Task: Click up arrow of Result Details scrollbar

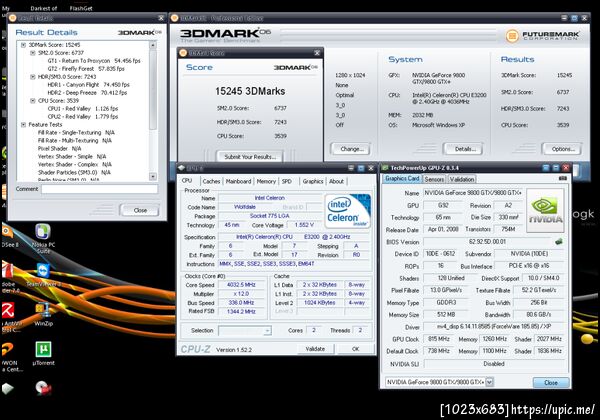Action: (153, 45)
